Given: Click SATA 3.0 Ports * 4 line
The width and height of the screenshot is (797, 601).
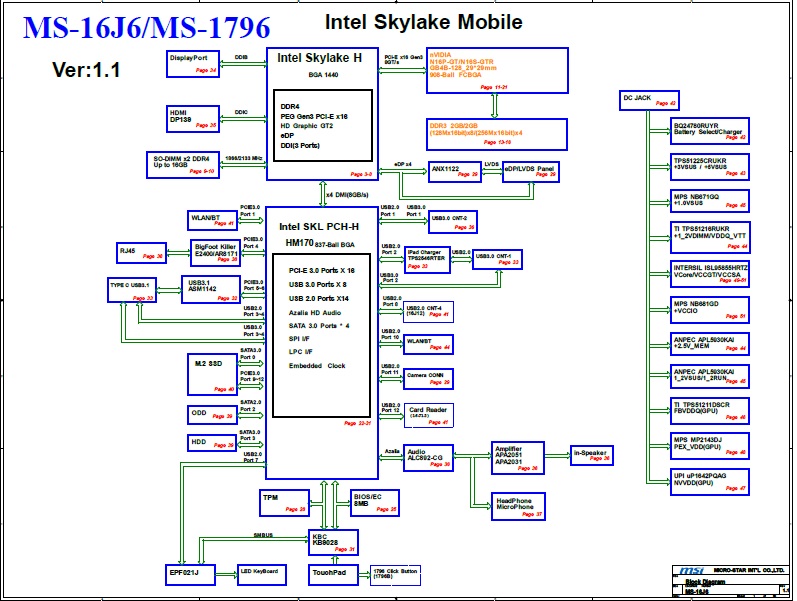Looking at the screenshot, I should tap(319, 325).
